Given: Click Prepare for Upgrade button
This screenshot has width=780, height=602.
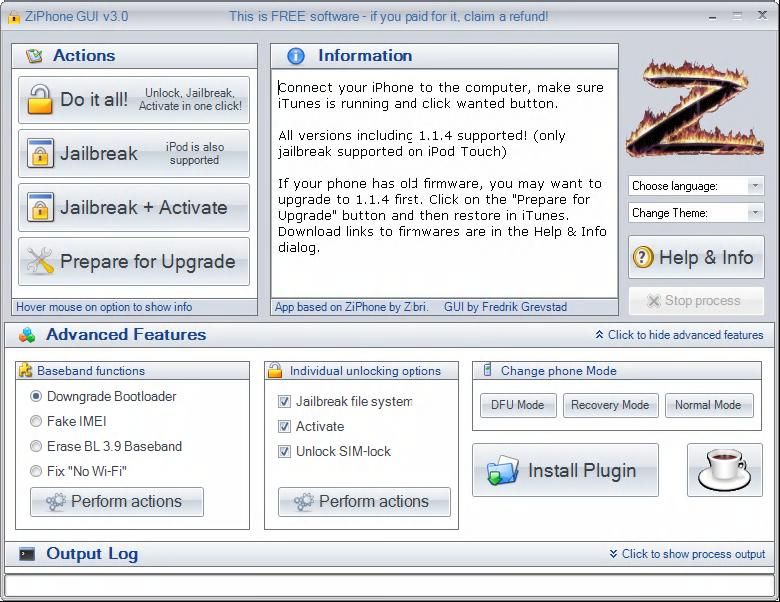Looking at the screenshot, I should pos(134,262).
